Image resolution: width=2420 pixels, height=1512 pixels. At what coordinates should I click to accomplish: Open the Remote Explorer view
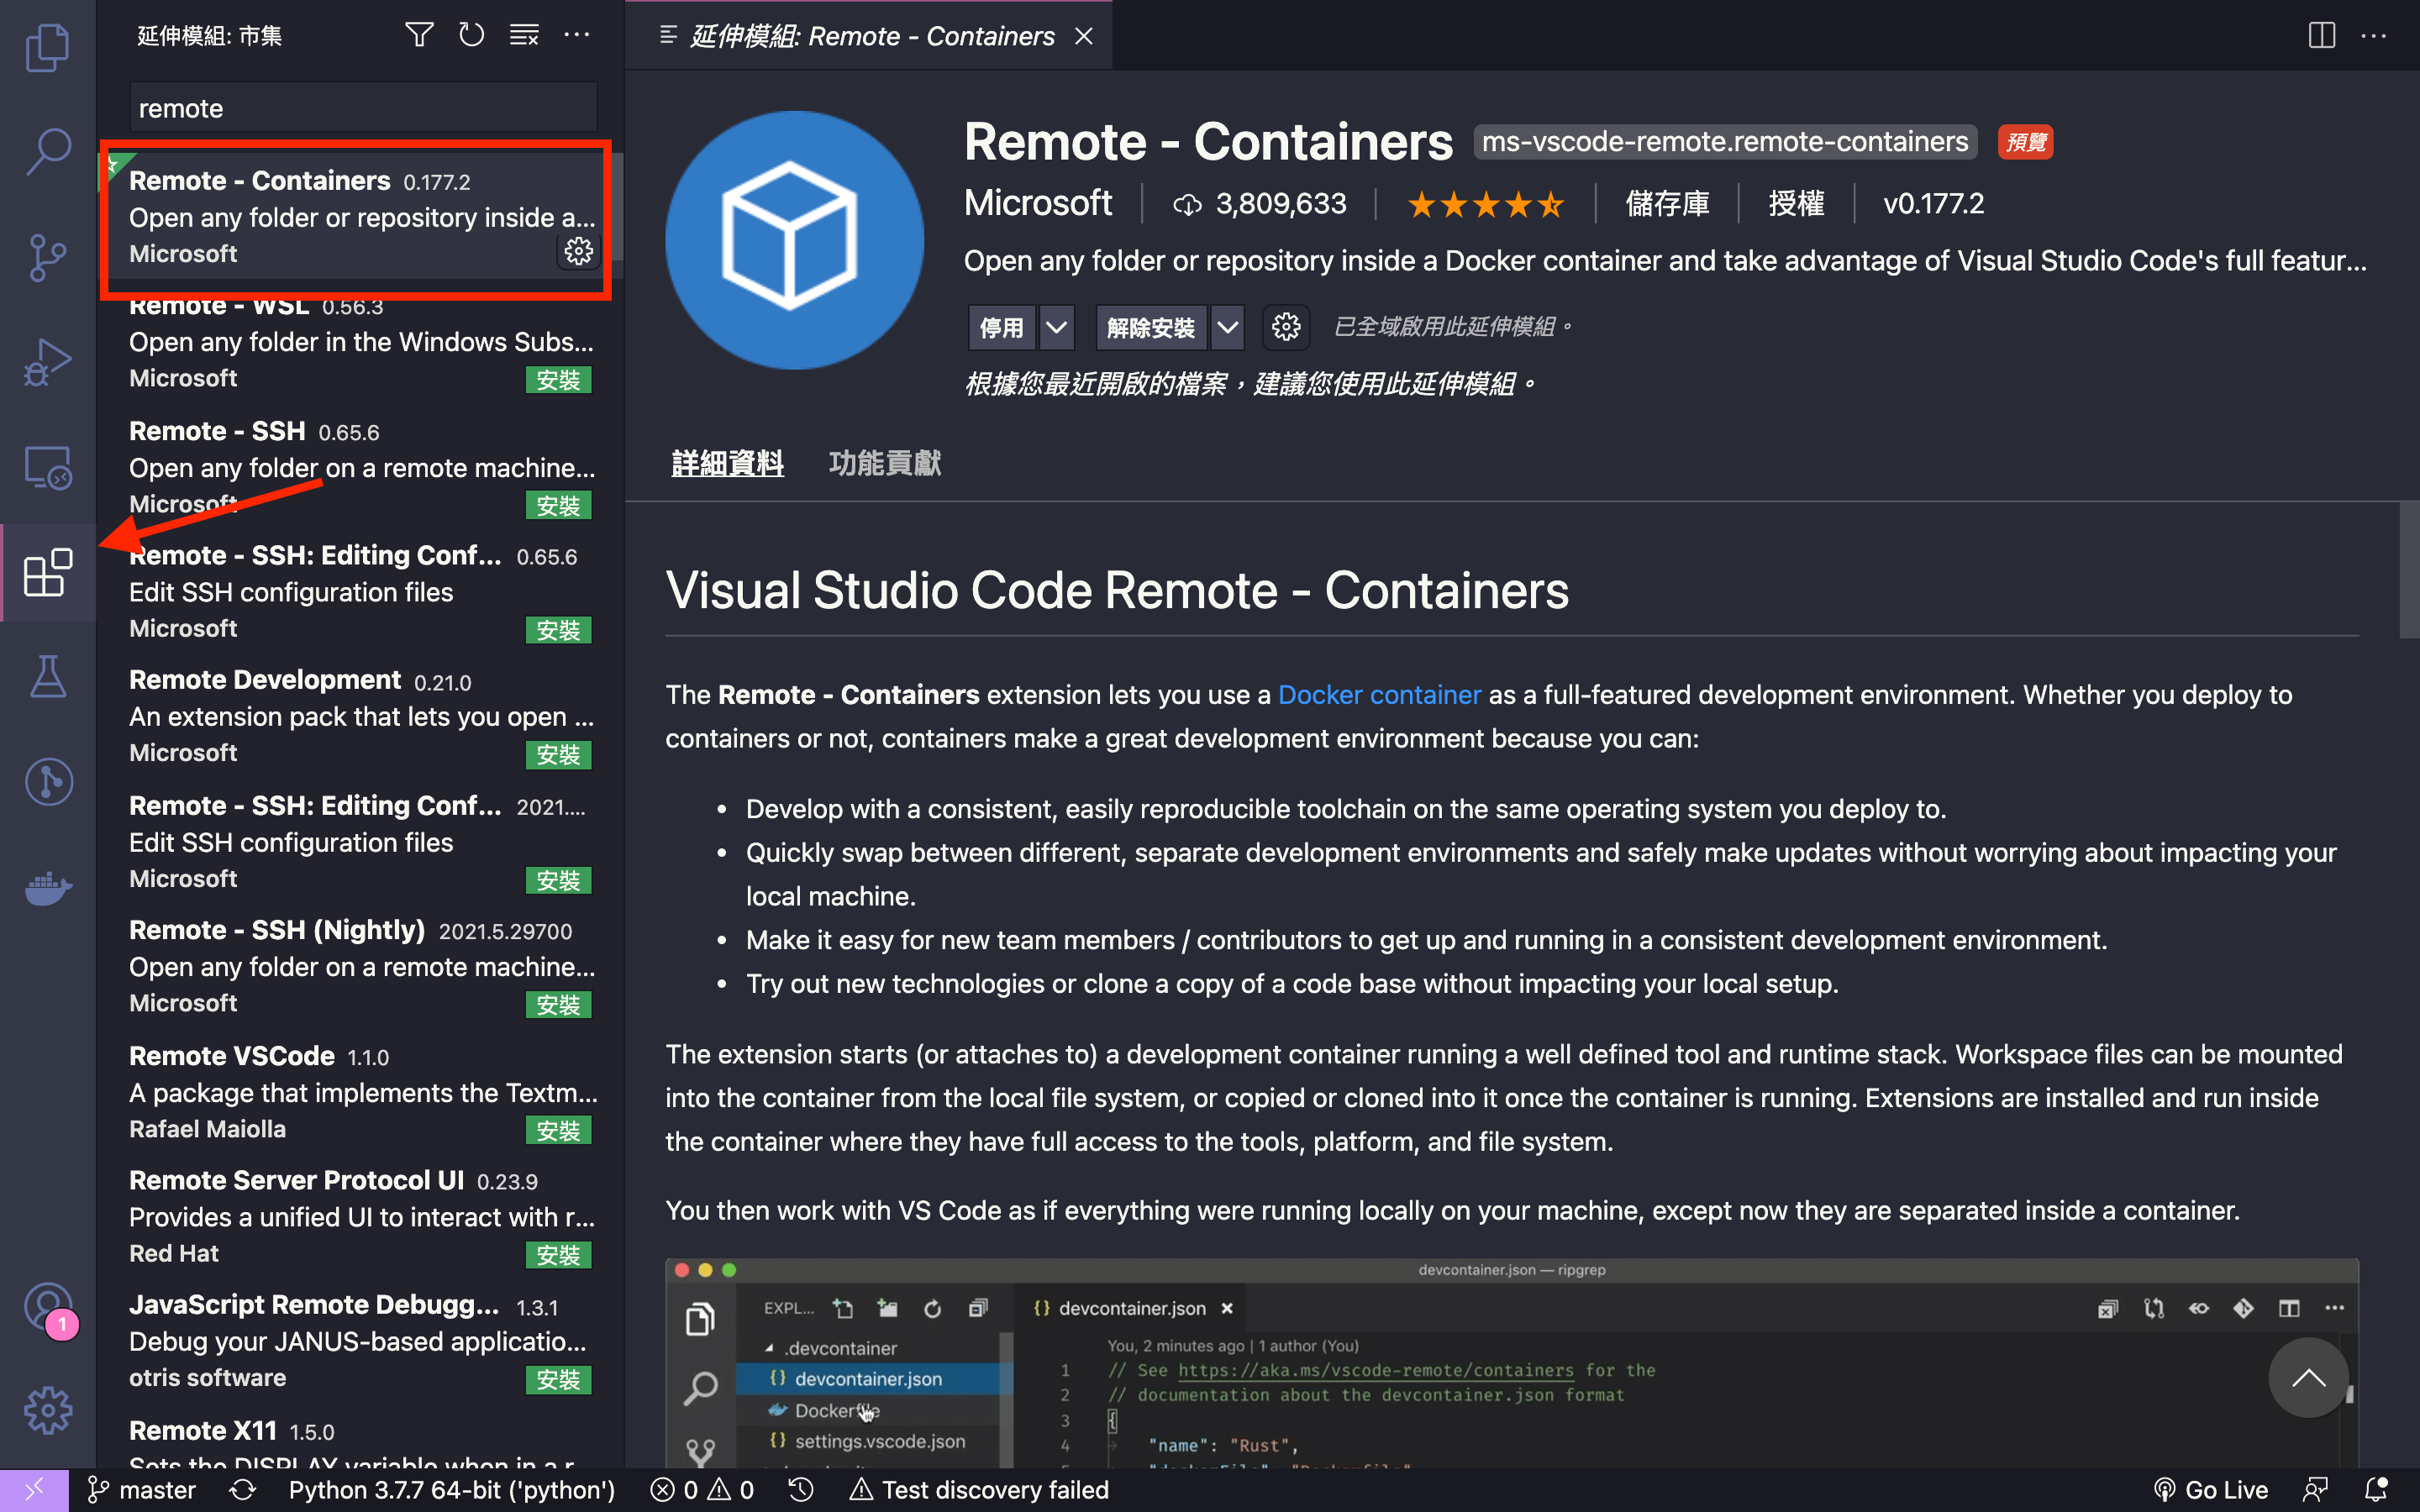(x=47, y=467)
